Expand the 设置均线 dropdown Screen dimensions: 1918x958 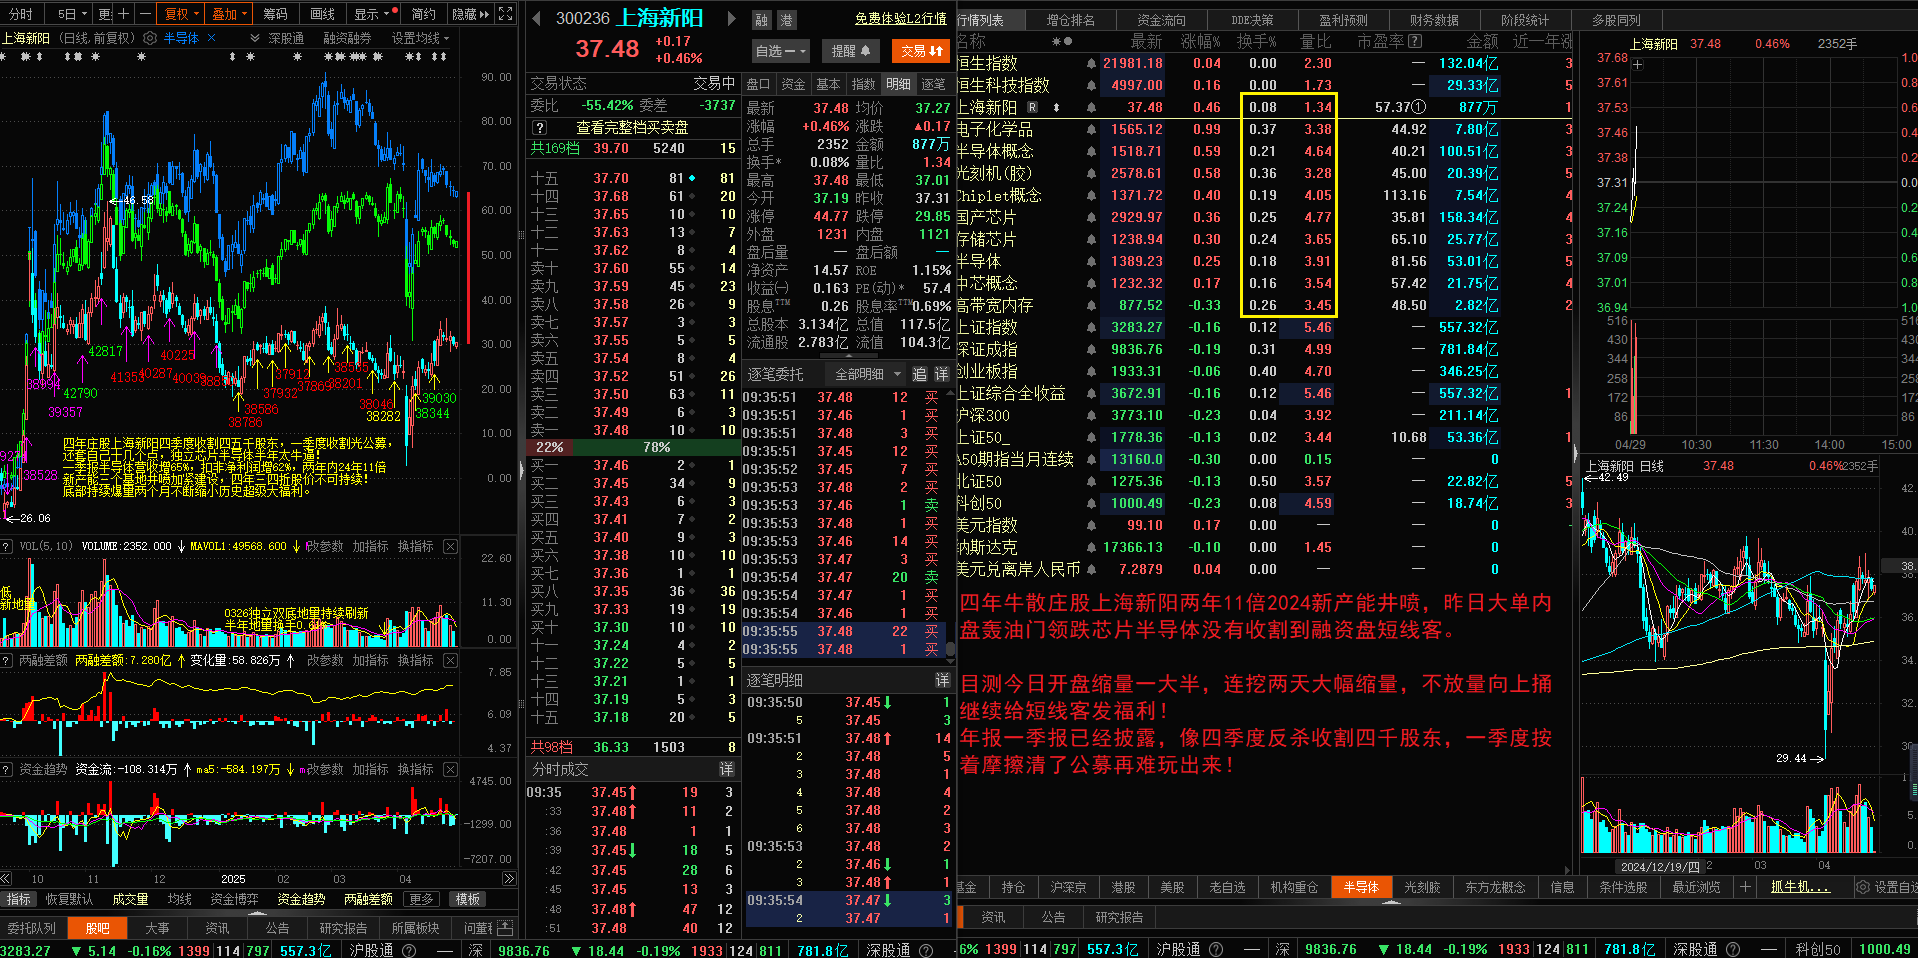coord(421,38)
